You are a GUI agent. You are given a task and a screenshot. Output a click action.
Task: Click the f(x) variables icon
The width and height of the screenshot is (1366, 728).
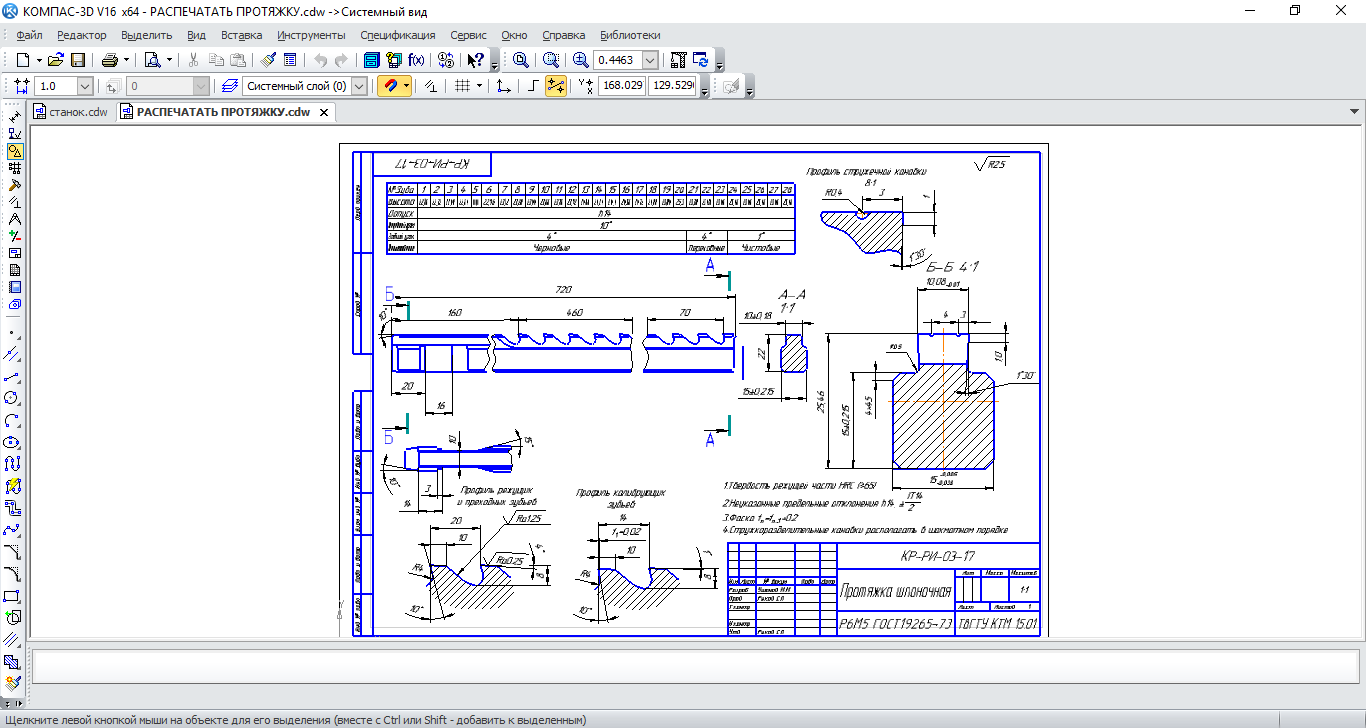pyautogui.click(x=417, y=60)
